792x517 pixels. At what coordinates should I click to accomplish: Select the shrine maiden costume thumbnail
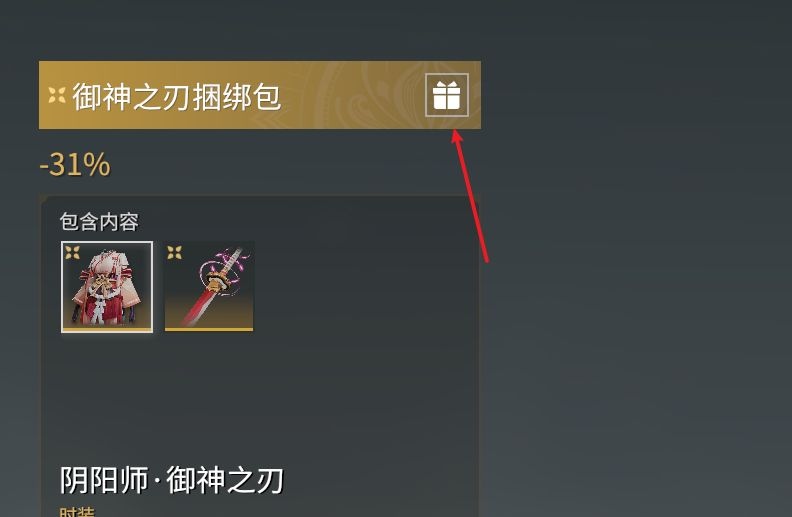107,287
